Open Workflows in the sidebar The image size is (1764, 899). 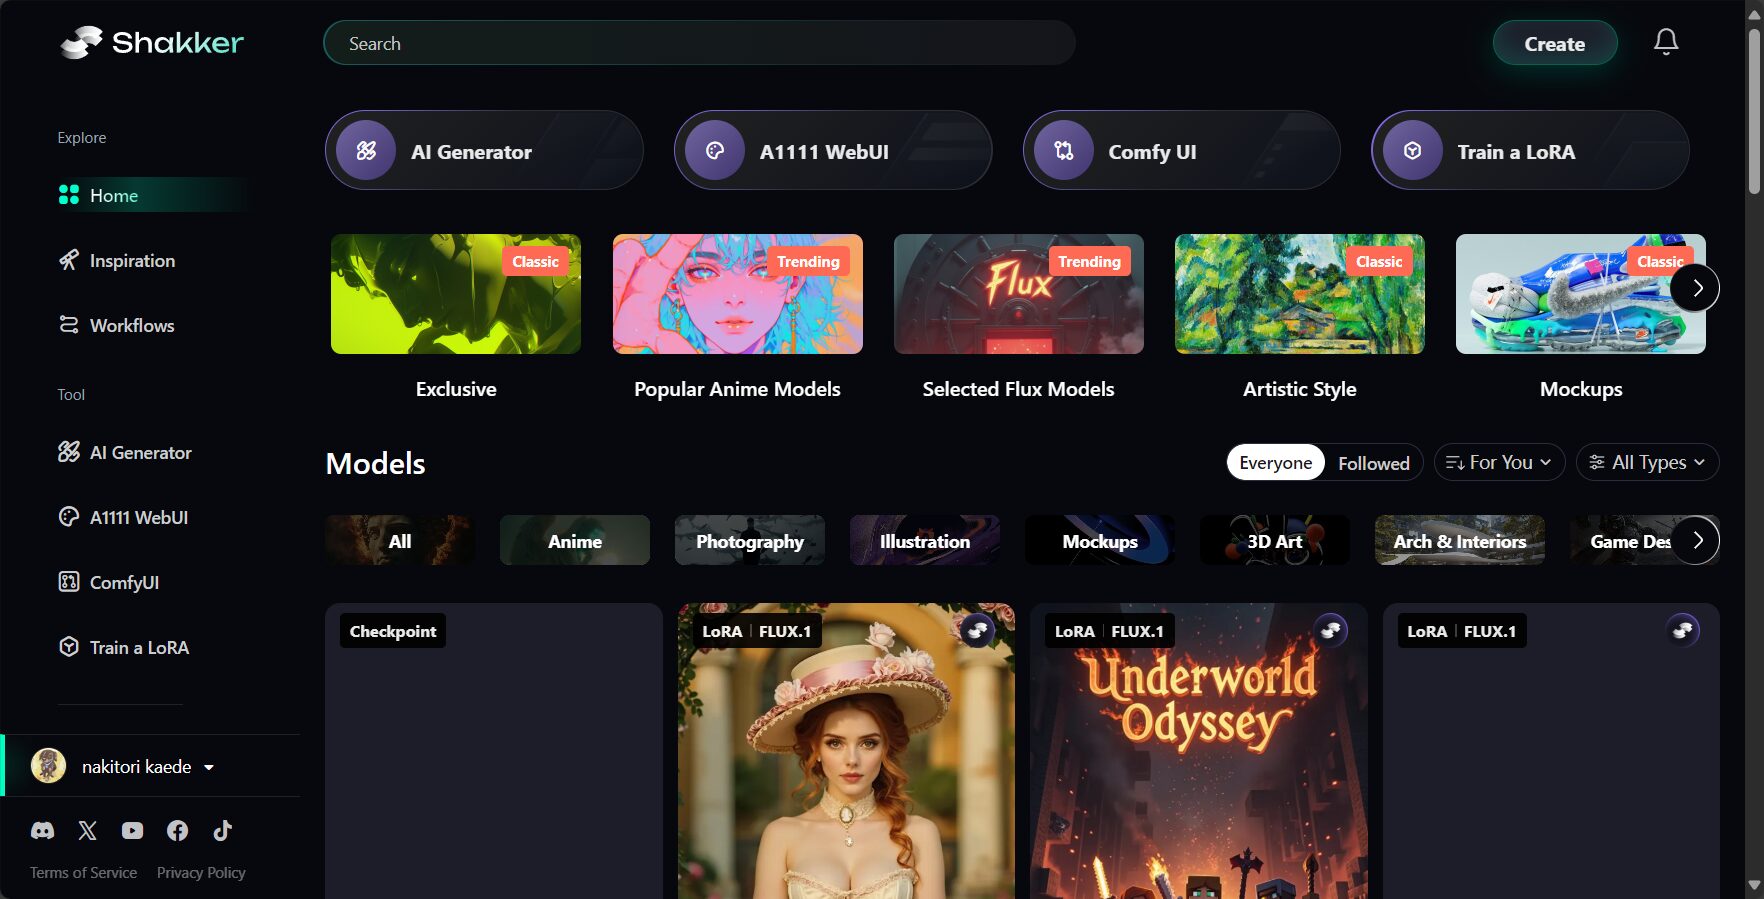(132, 325)
